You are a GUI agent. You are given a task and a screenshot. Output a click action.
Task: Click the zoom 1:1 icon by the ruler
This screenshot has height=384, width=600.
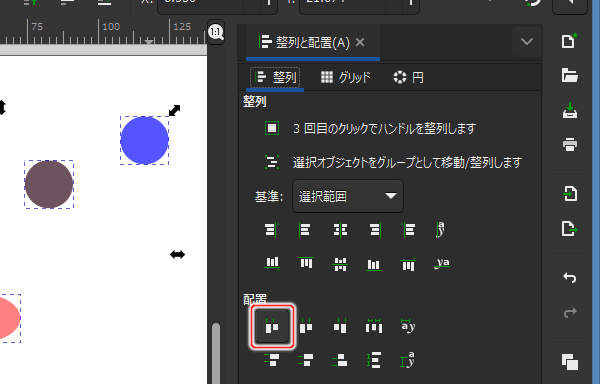(x=216, y=32)
